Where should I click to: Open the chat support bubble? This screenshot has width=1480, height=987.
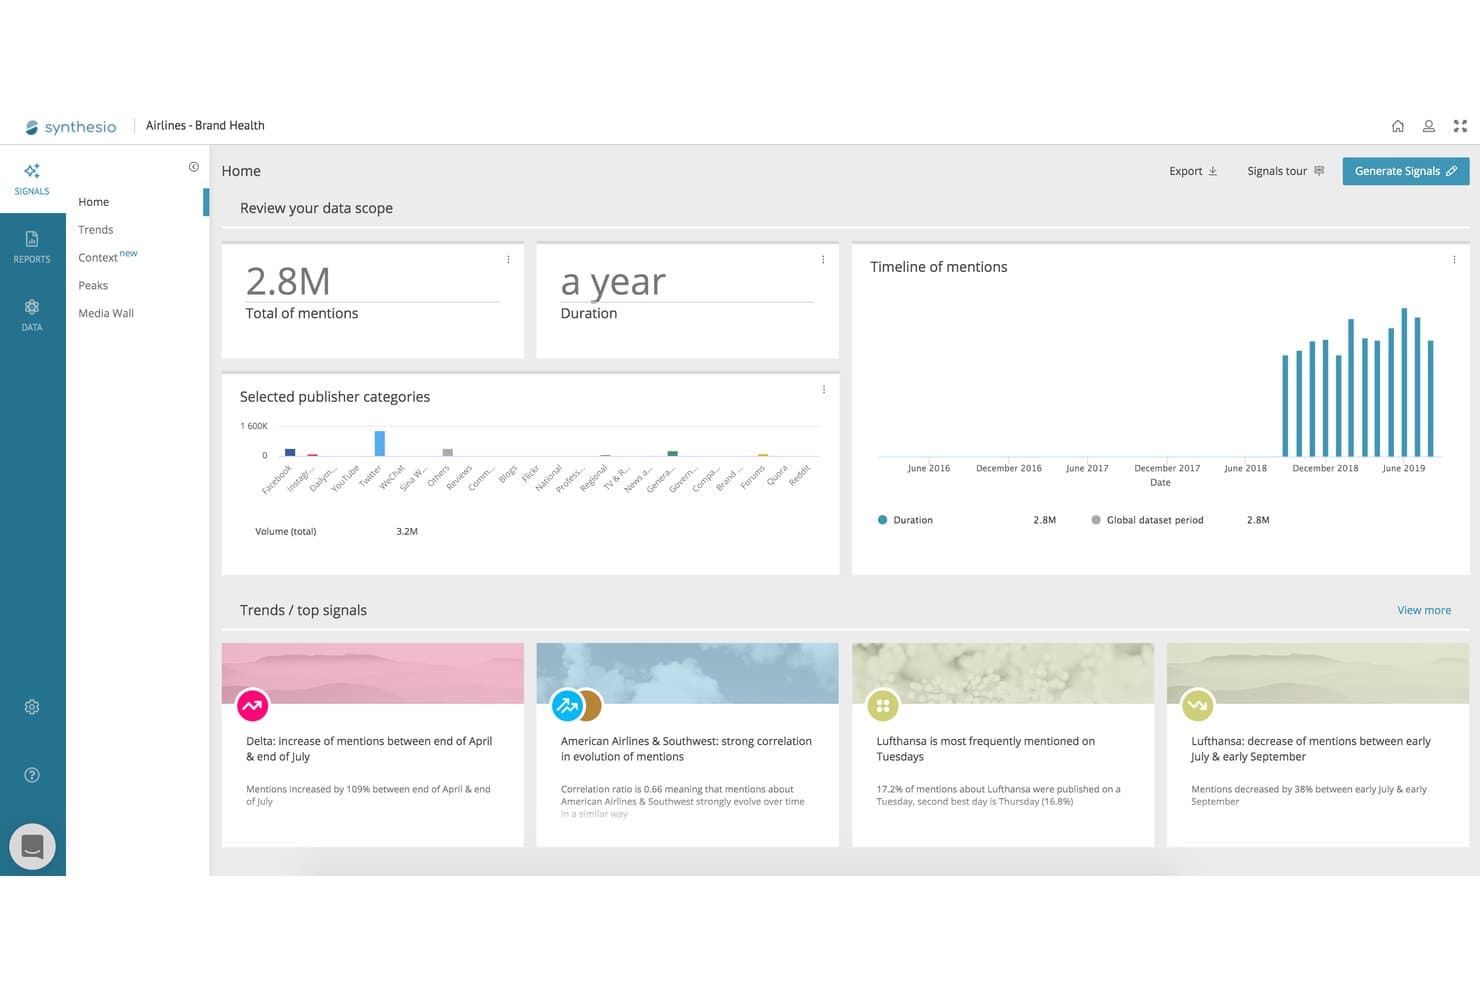(32, 846)
